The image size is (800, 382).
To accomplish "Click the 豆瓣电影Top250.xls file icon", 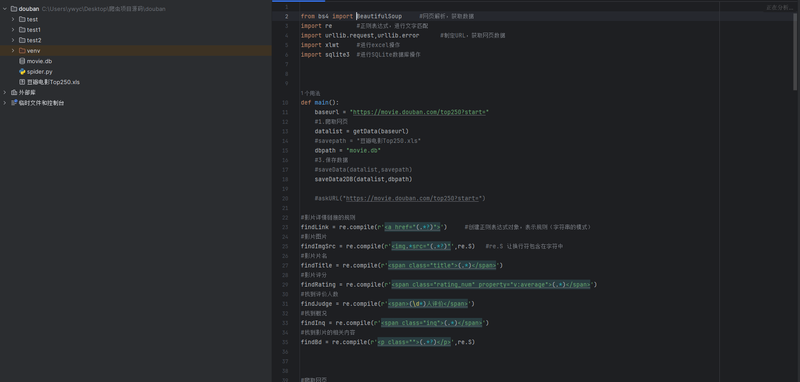I will [22, 82].
